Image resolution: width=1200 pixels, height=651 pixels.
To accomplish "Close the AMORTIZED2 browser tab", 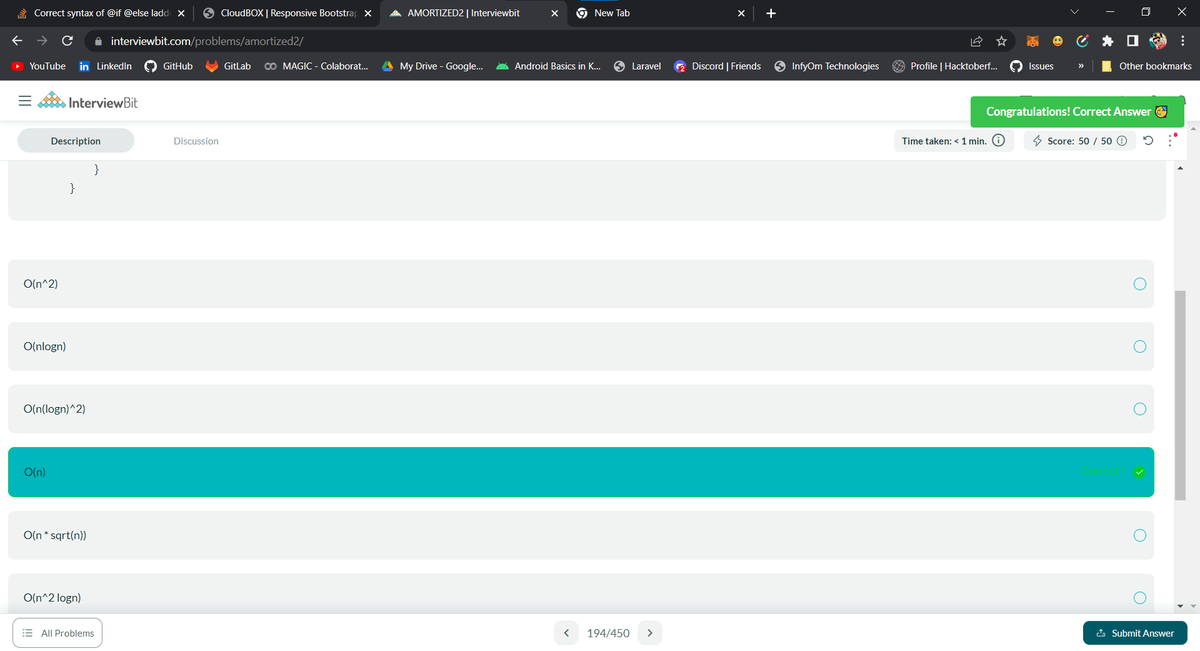I will click(555, 13).
